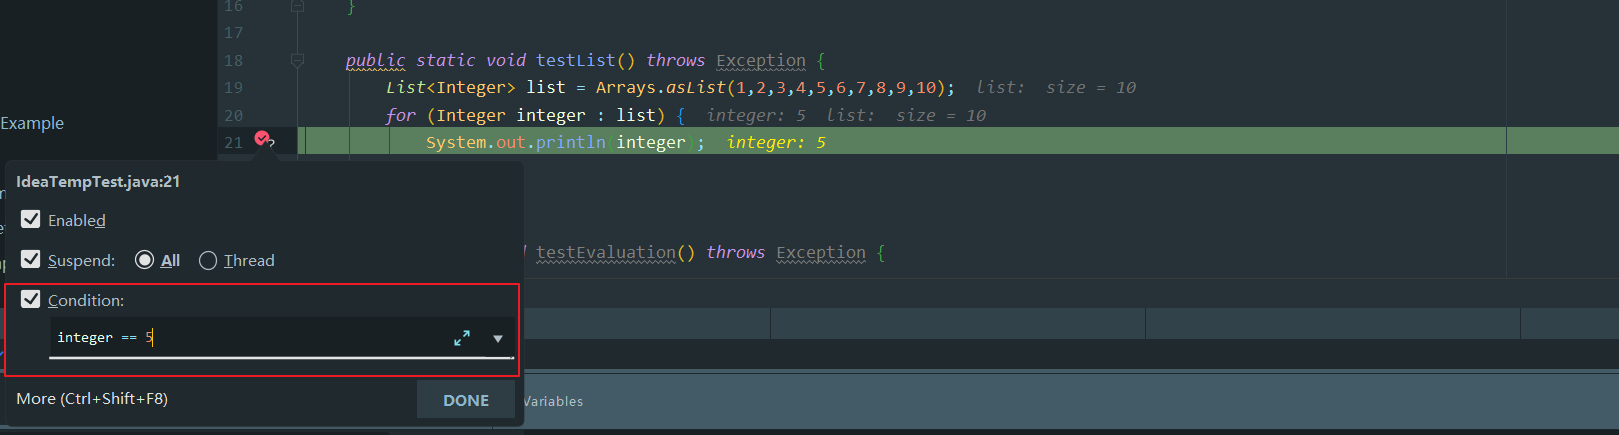
Task: Expand the condition editor with the expand icon
Action: click(x=462, y=339)
